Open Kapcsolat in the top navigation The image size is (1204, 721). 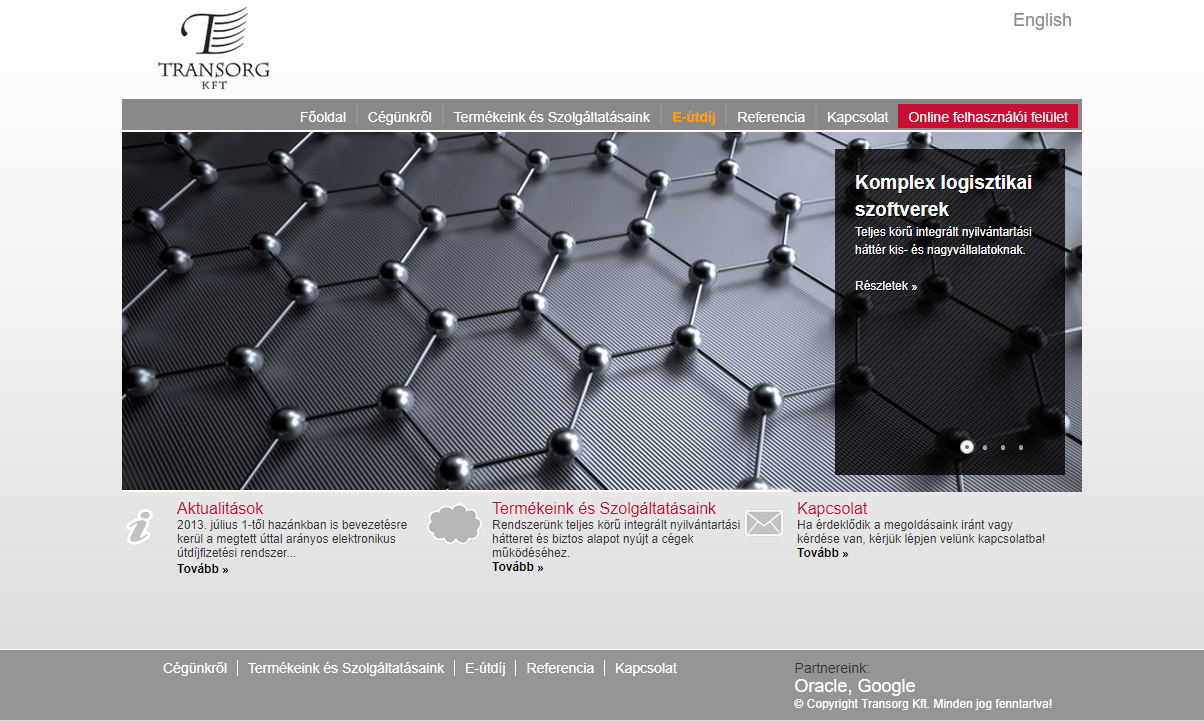tap(858, 117)
